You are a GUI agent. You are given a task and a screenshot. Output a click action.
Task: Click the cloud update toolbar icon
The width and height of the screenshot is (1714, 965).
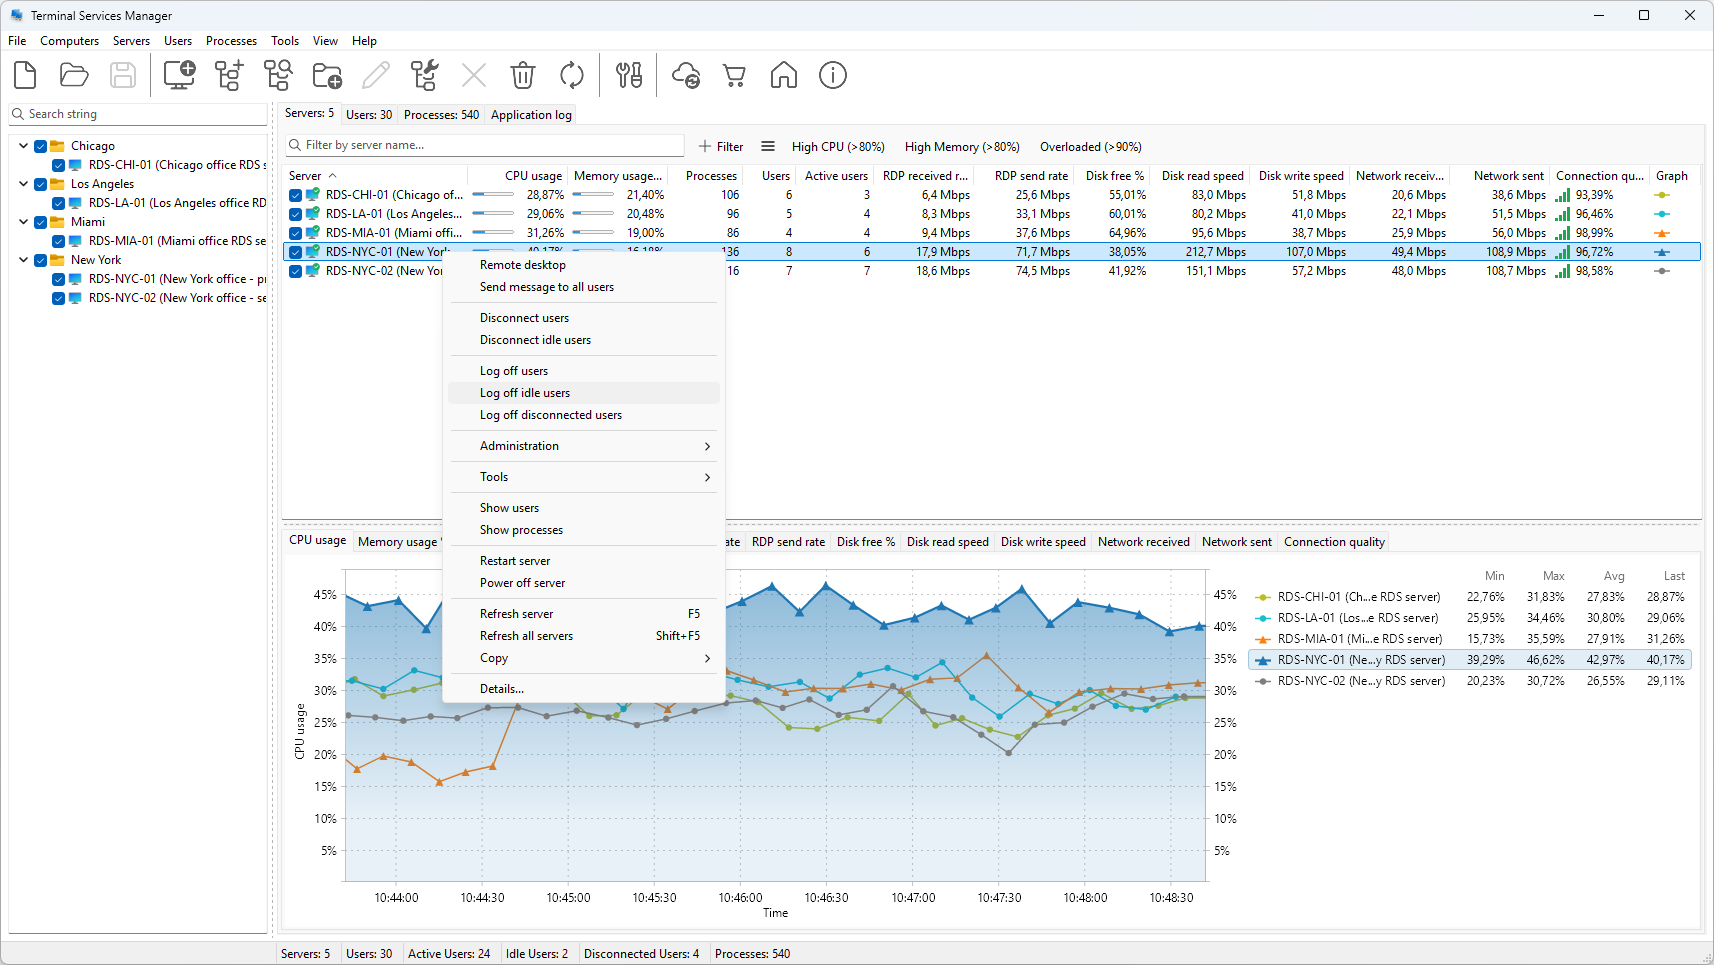(x=686, y=75)
